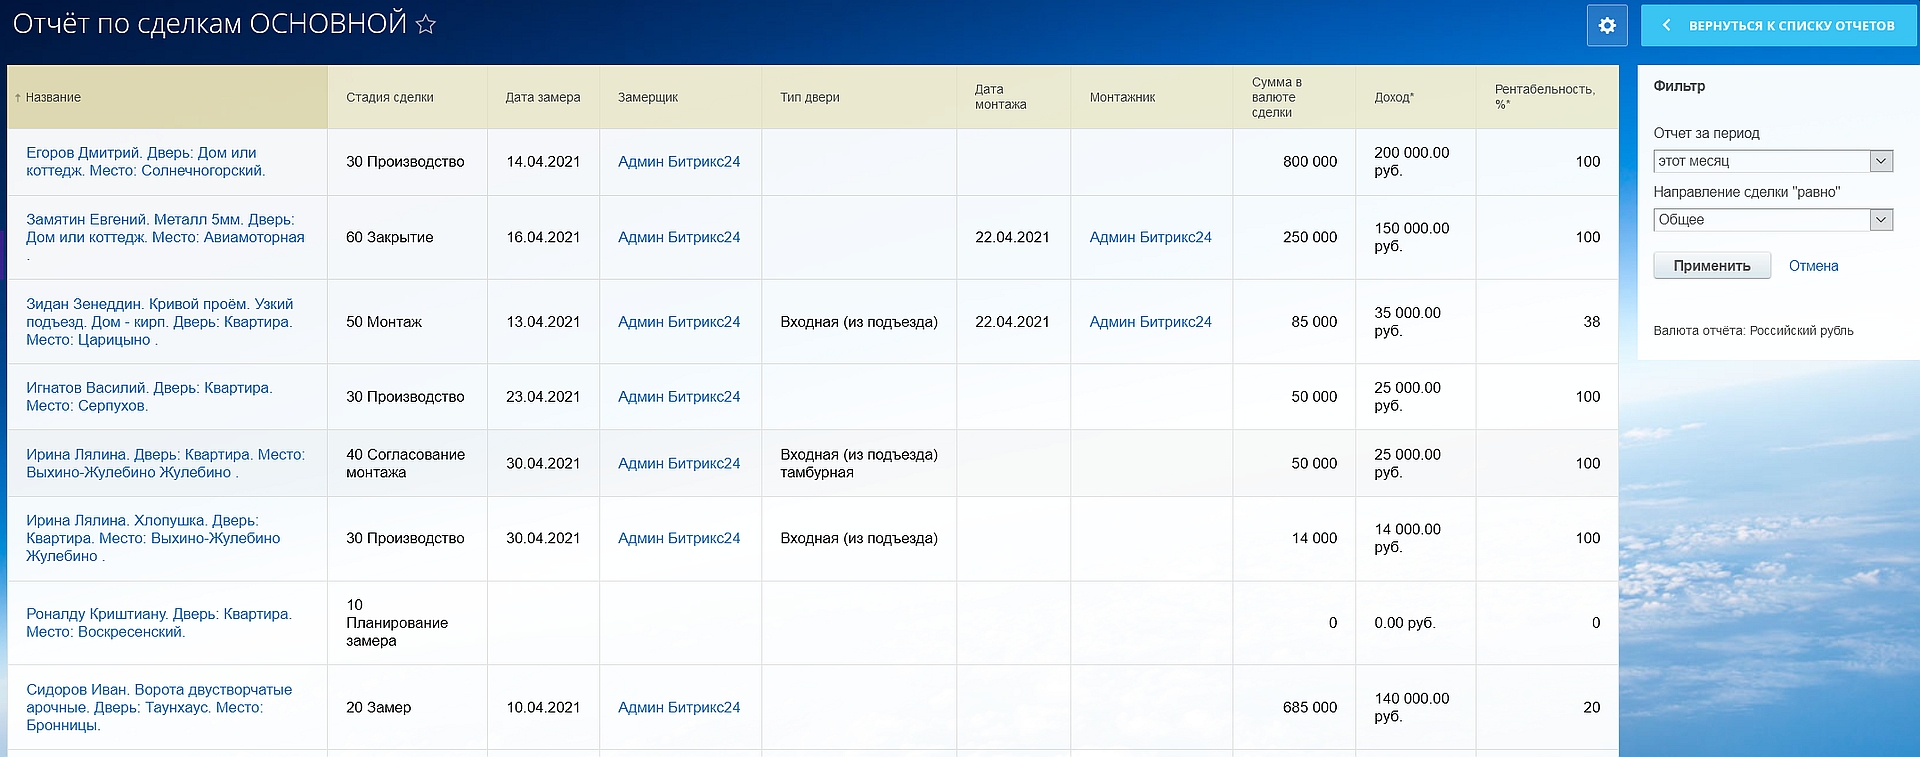This screenshot has width=1920, height=757.
Task: Click the Отмена filter link
Action: (x=1813, y=266)
